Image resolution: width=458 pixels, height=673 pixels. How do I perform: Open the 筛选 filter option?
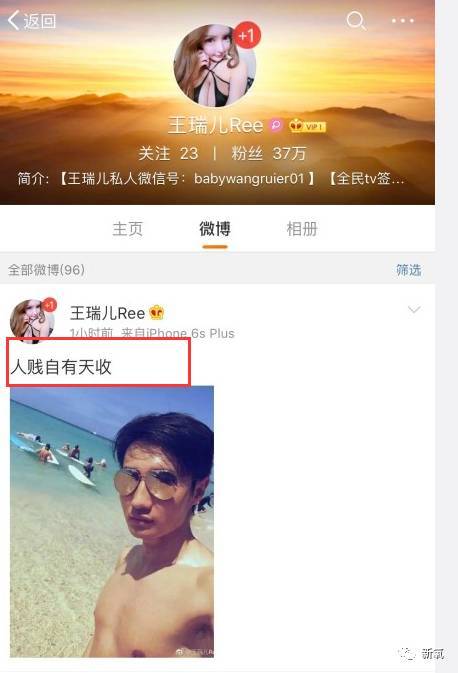point(408,270)
